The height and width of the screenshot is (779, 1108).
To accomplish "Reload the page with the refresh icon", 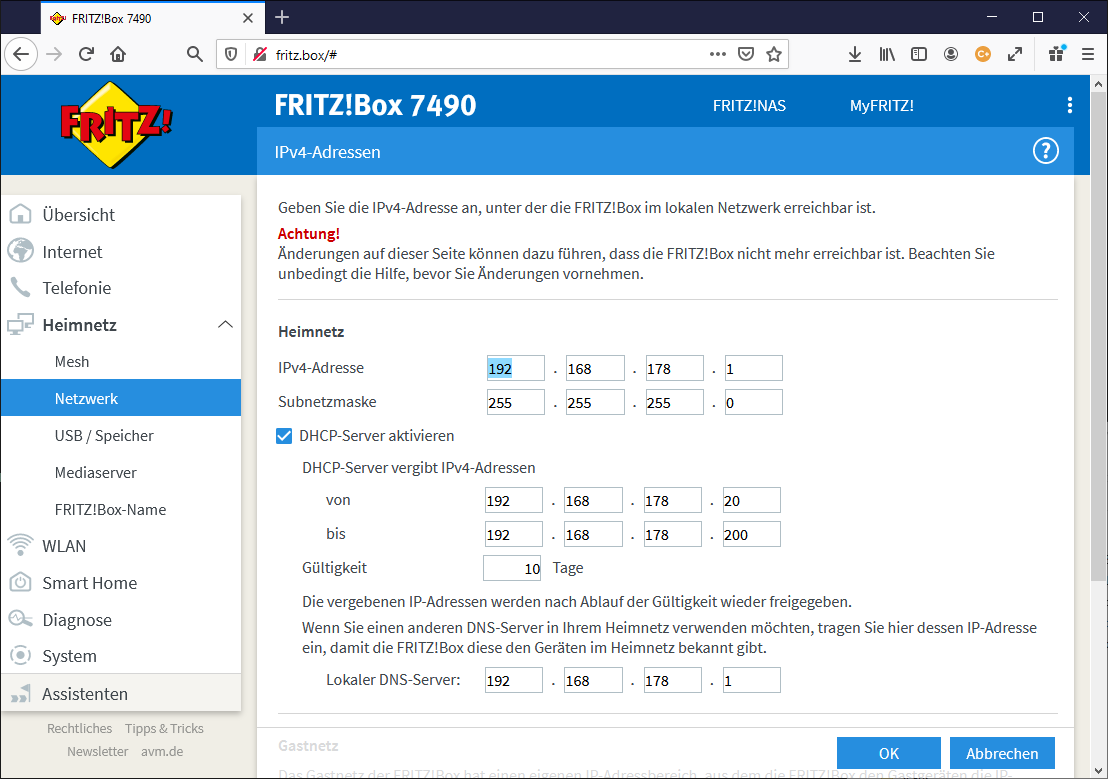I will 86,54.
